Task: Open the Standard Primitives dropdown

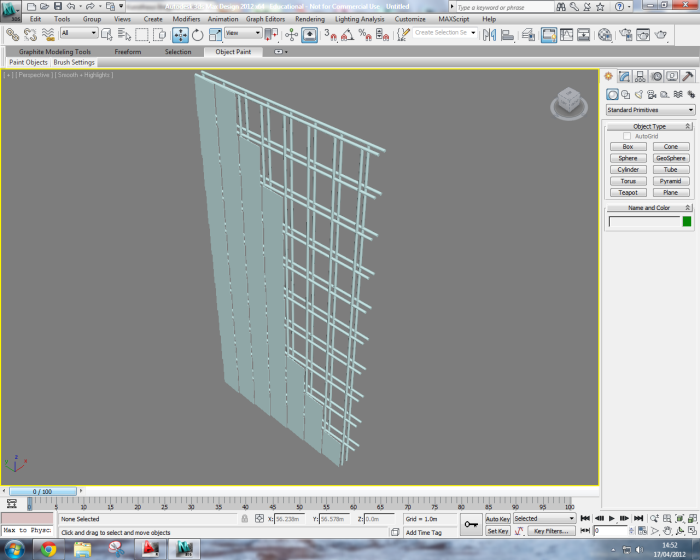Action: pyautogui.click(x=650, y=110)
